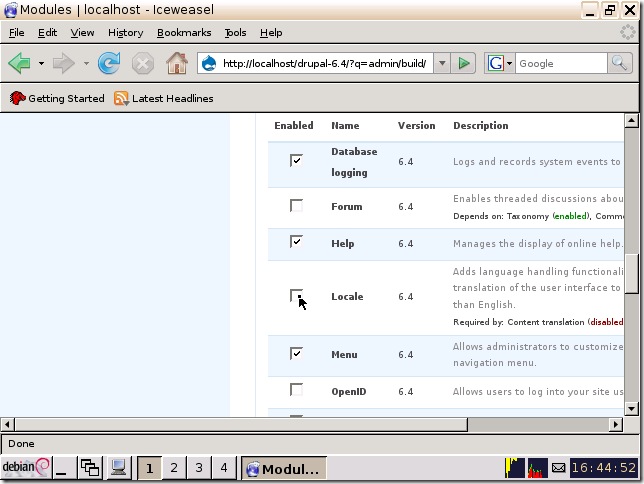The image size is (644, 484).
Task: Click the green Go arrow button
Action: coord(464,63)
